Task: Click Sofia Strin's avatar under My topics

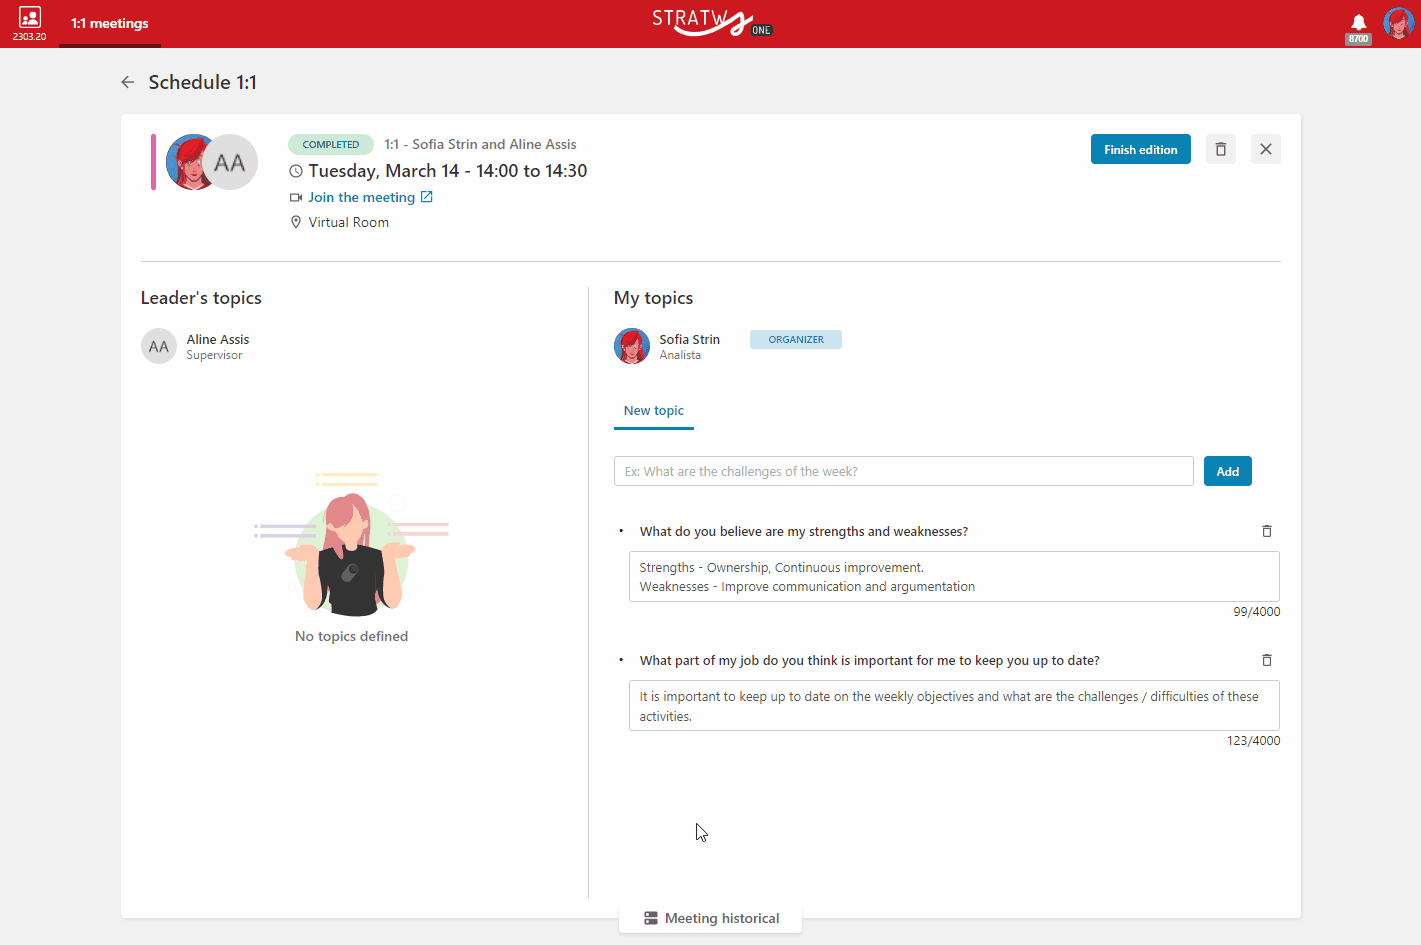Action: click(x=632, y=346)
